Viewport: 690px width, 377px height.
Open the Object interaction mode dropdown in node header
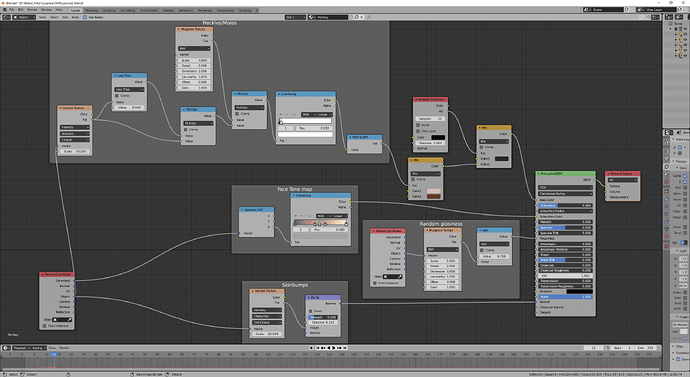[24, 17]
